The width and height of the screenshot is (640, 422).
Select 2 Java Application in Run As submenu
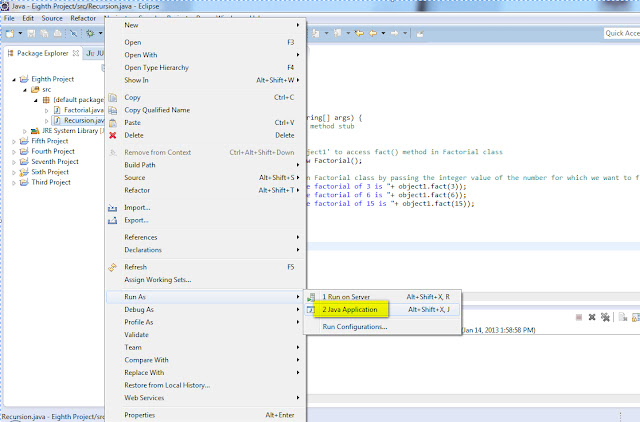(383, 310)
